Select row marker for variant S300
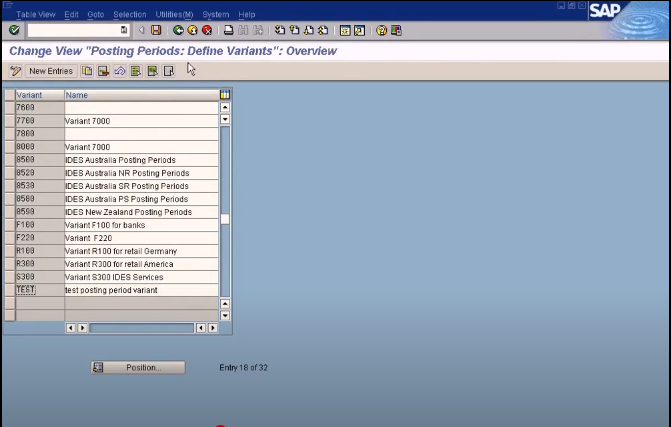The width and height of the screenshot is (671, 427). pos(10,277)
